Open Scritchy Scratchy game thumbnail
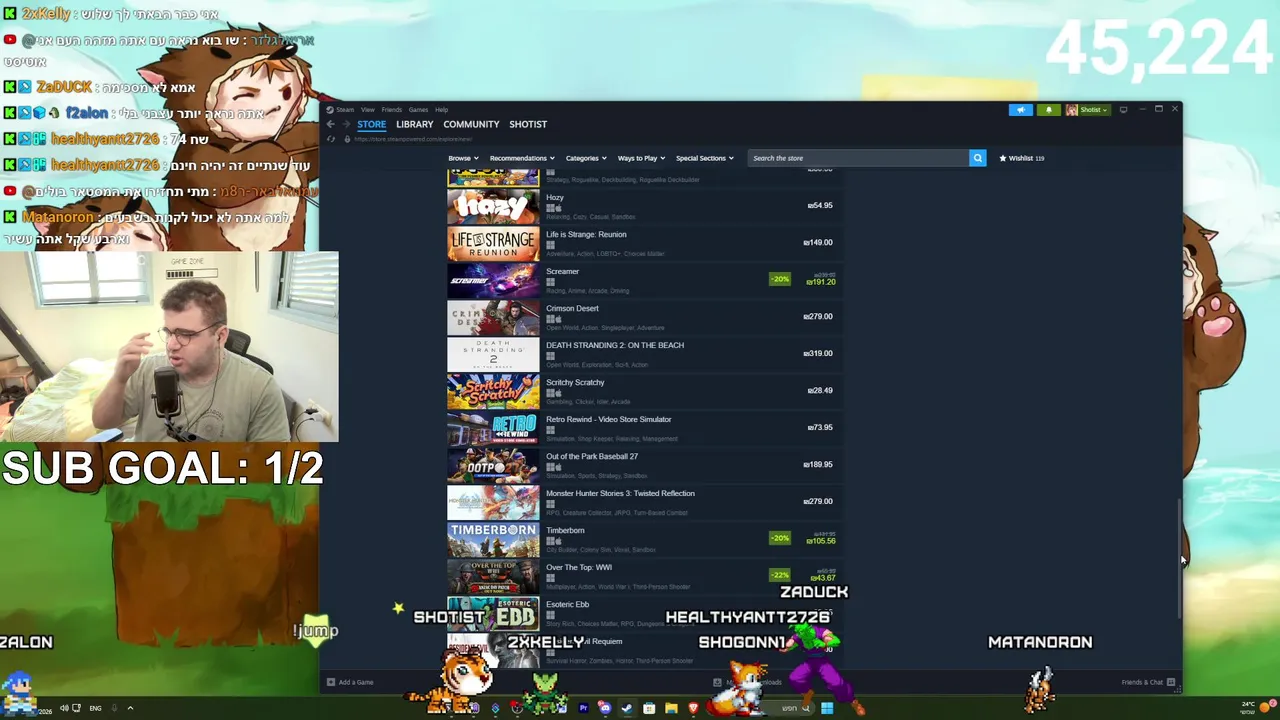 coord(493,391)
